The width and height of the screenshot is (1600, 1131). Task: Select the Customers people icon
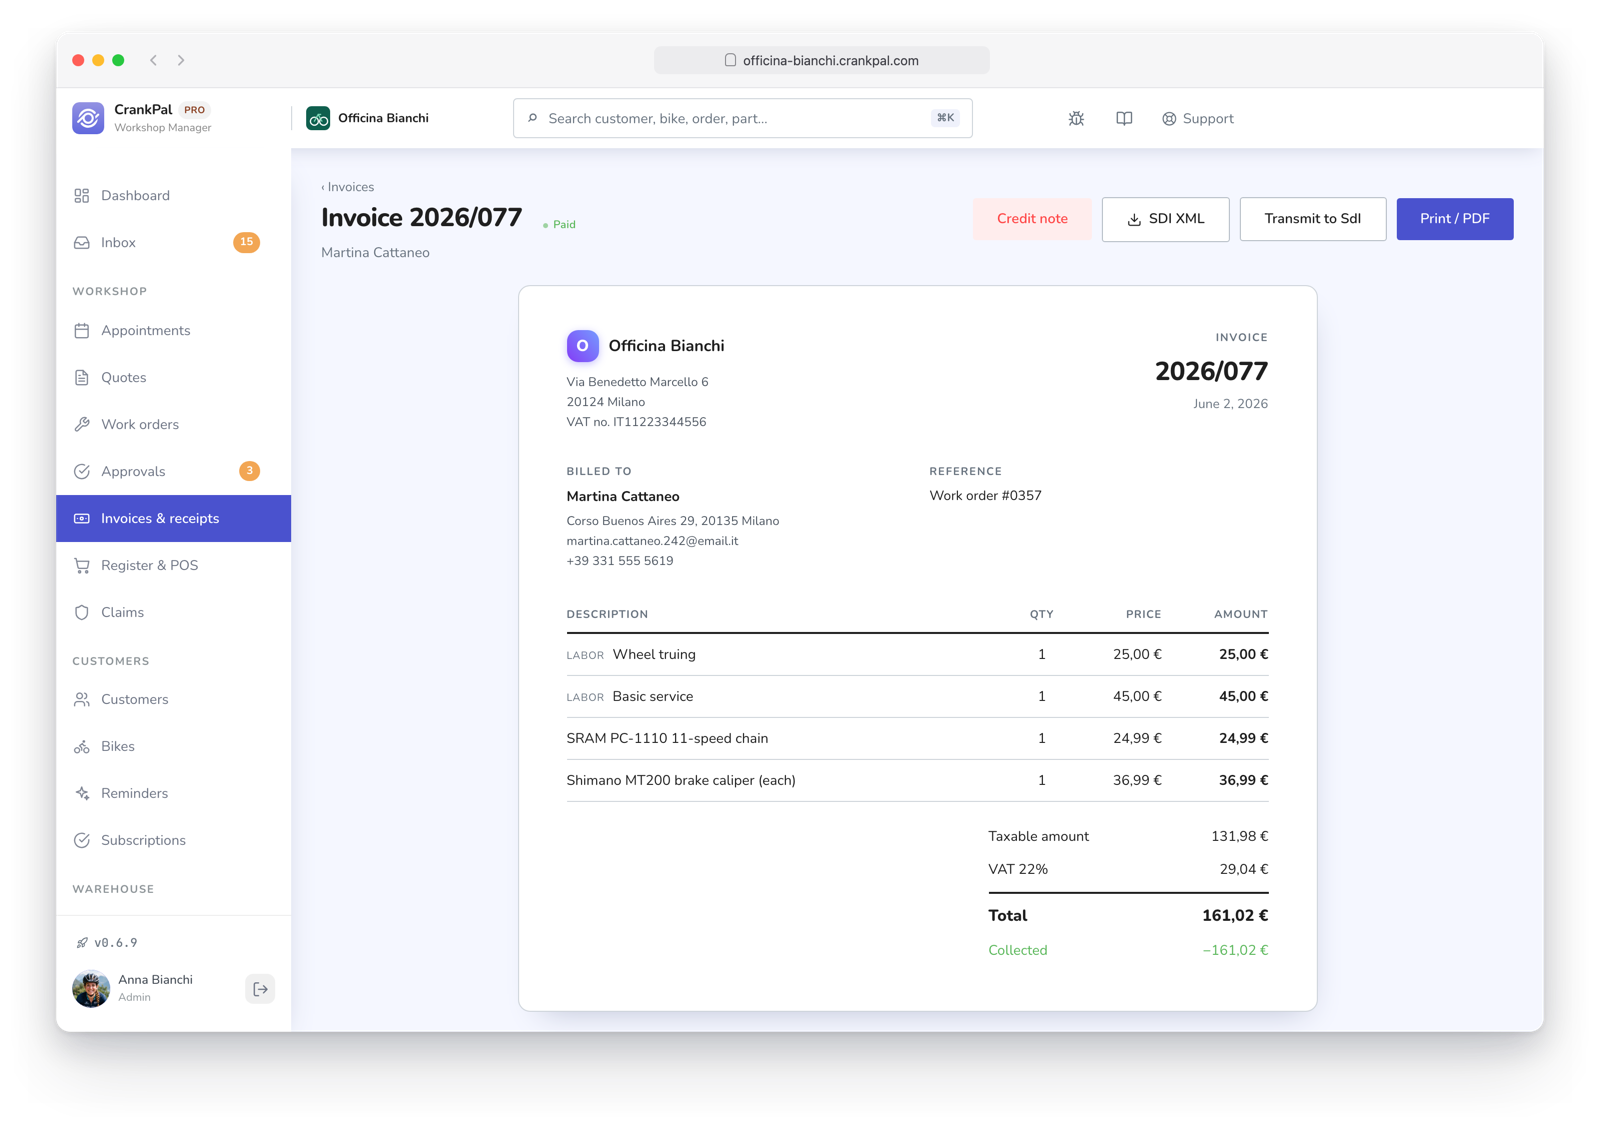pyautogui.click(x=82, y=700)
